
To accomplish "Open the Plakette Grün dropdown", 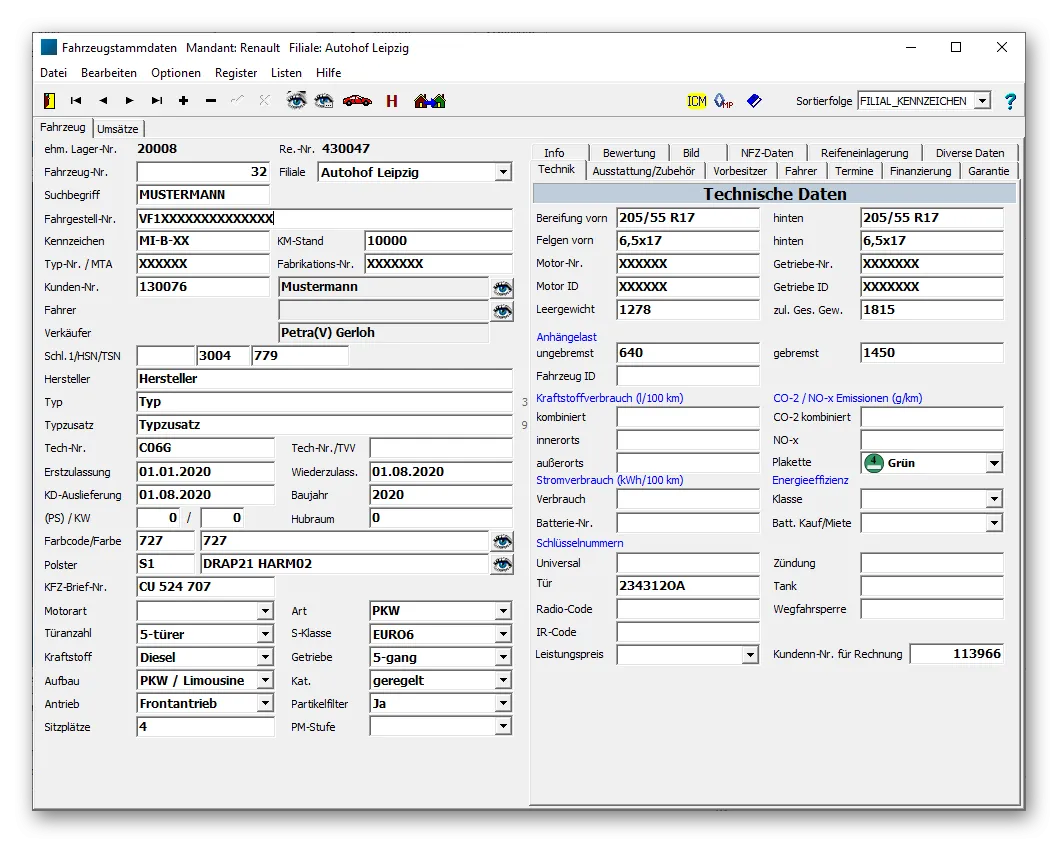I will tap(993, 463).
